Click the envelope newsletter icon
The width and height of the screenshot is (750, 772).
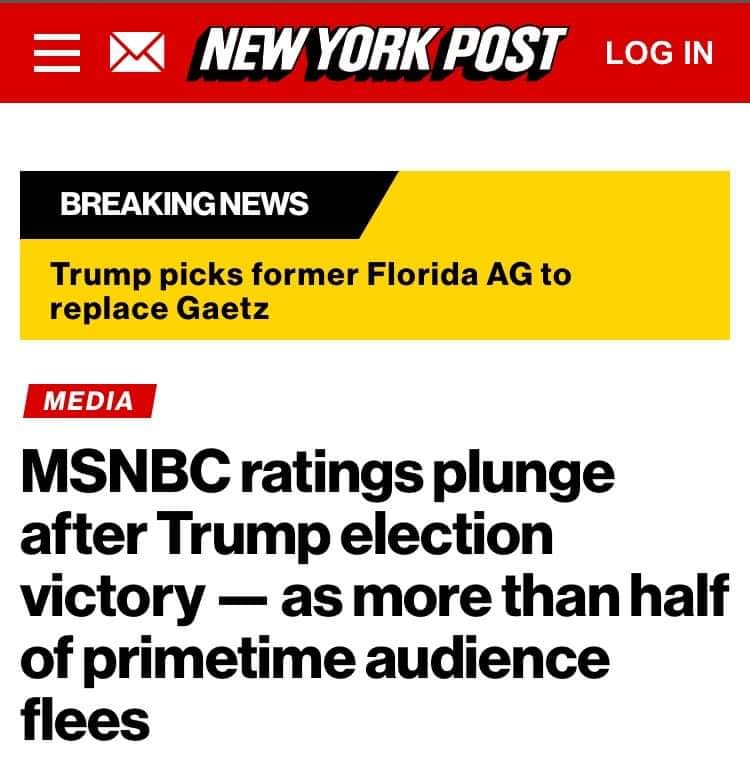(x=135, y=52)
